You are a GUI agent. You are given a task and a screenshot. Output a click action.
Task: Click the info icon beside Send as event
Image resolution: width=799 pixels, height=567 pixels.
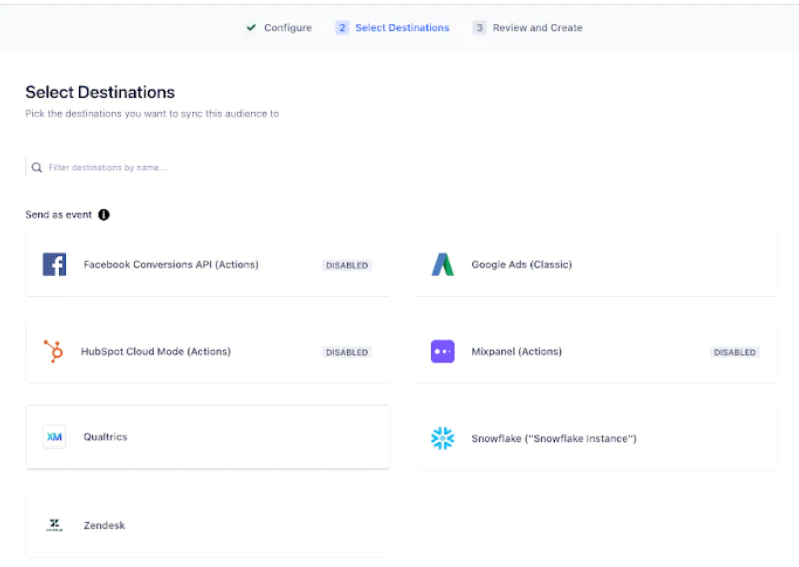[x=104, y=215]
